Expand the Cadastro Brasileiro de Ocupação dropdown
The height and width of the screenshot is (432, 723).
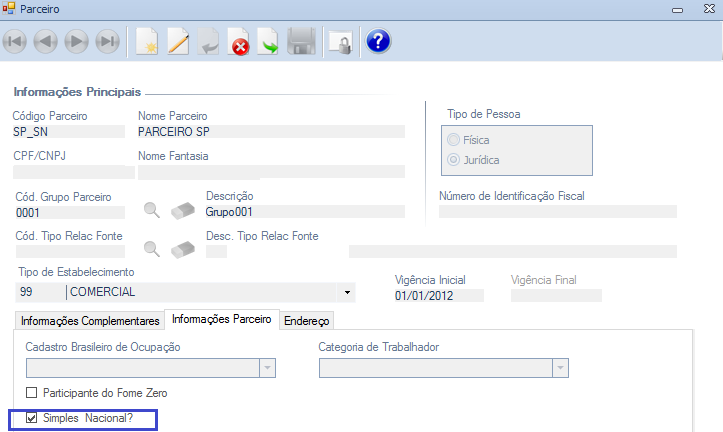267,368
